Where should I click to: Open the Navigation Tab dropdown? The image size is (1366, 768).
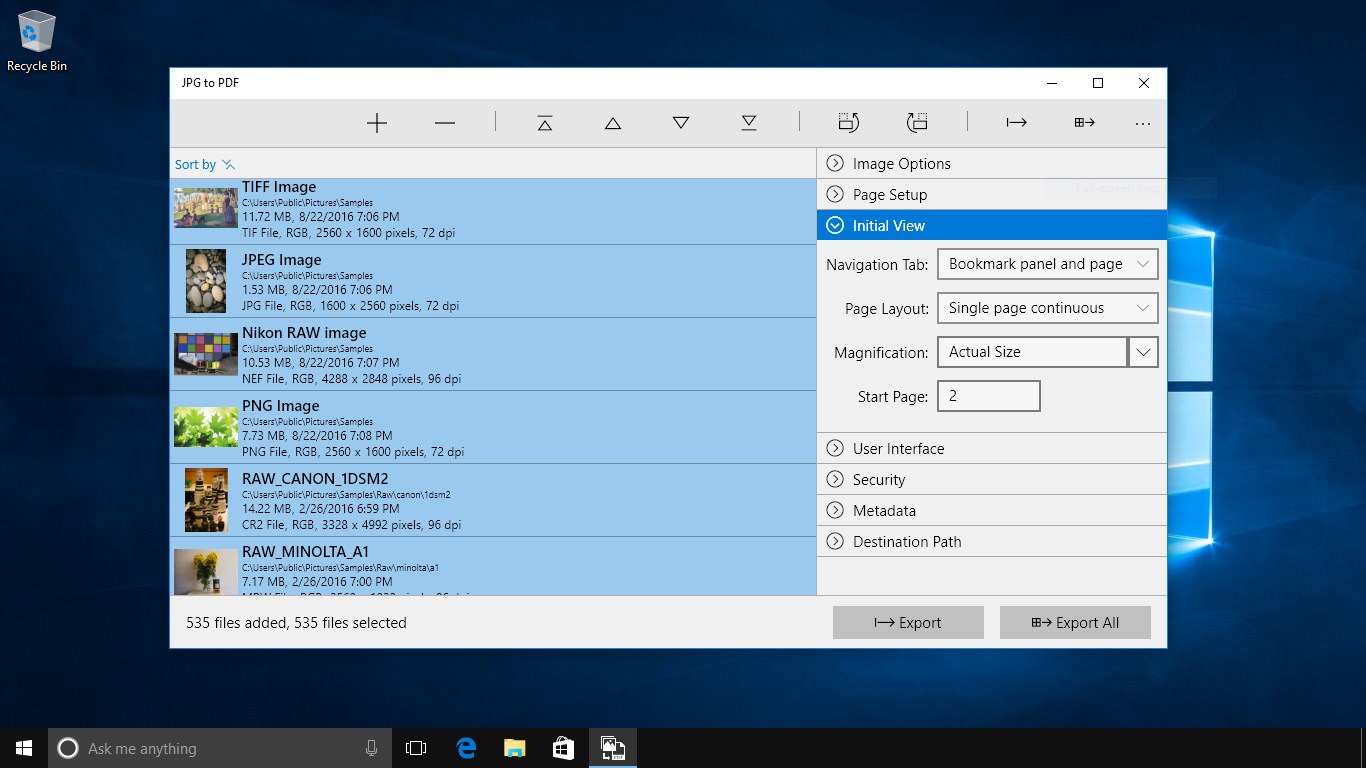pos(1047,264)
